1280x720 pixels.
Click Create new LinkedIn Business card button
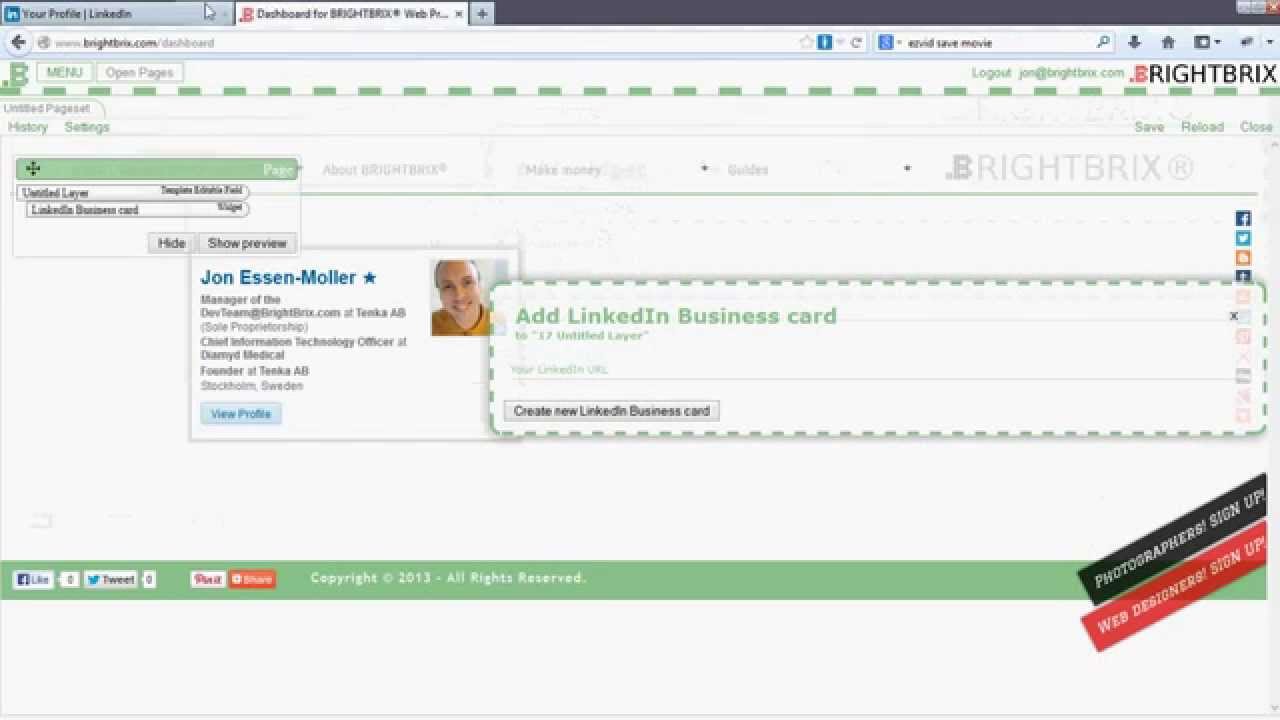point(611,411)
